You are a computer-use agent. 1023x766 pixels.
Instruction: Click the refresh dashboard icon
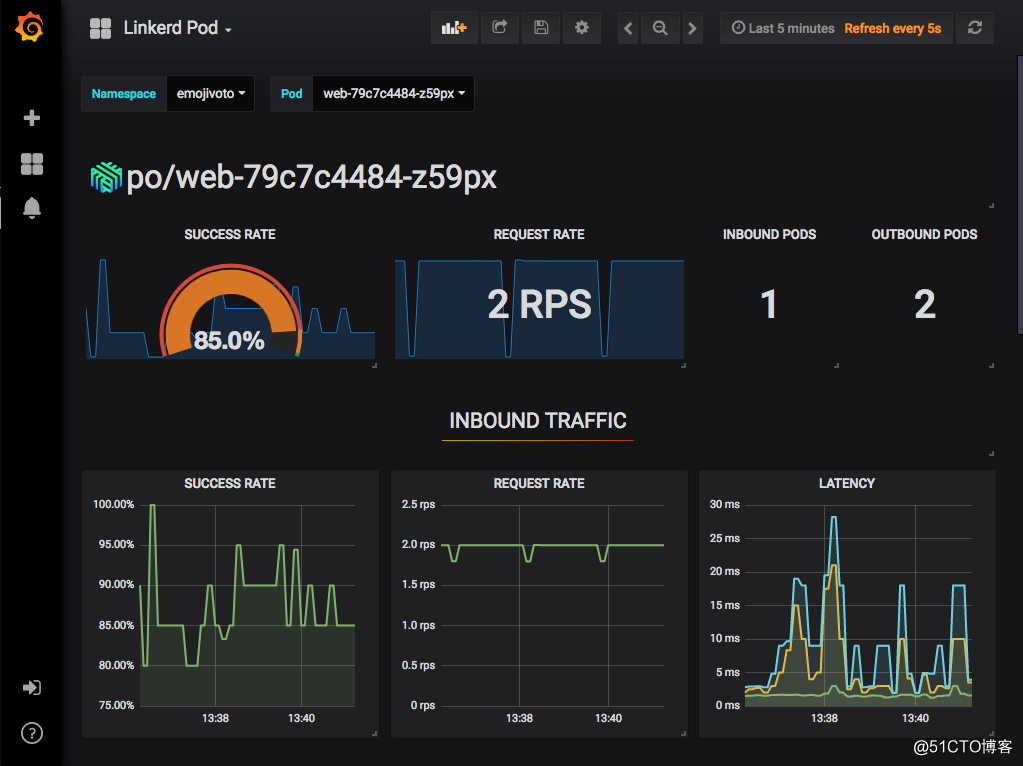(975, 28)
